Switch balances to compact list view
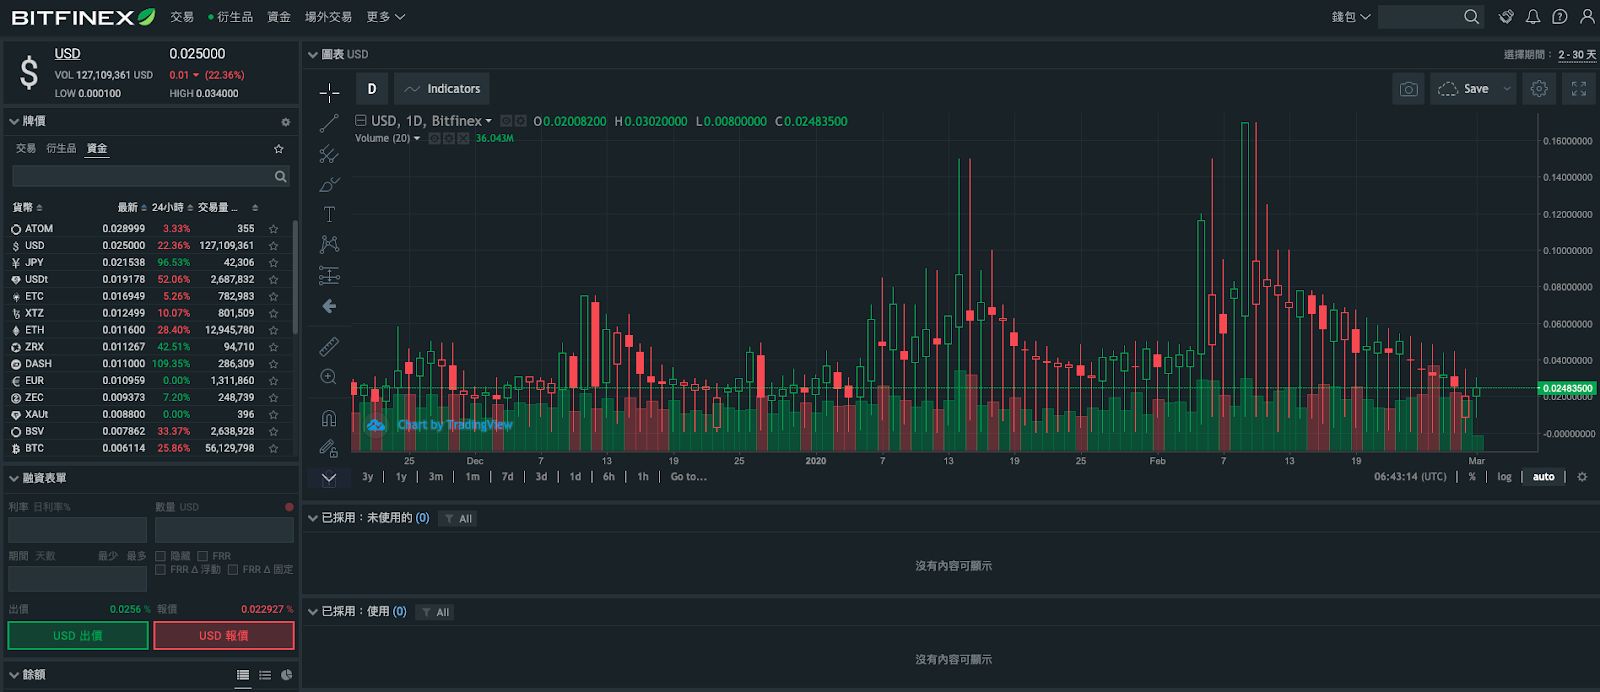This screenshot has width=1600, height=692. point(265,675)
